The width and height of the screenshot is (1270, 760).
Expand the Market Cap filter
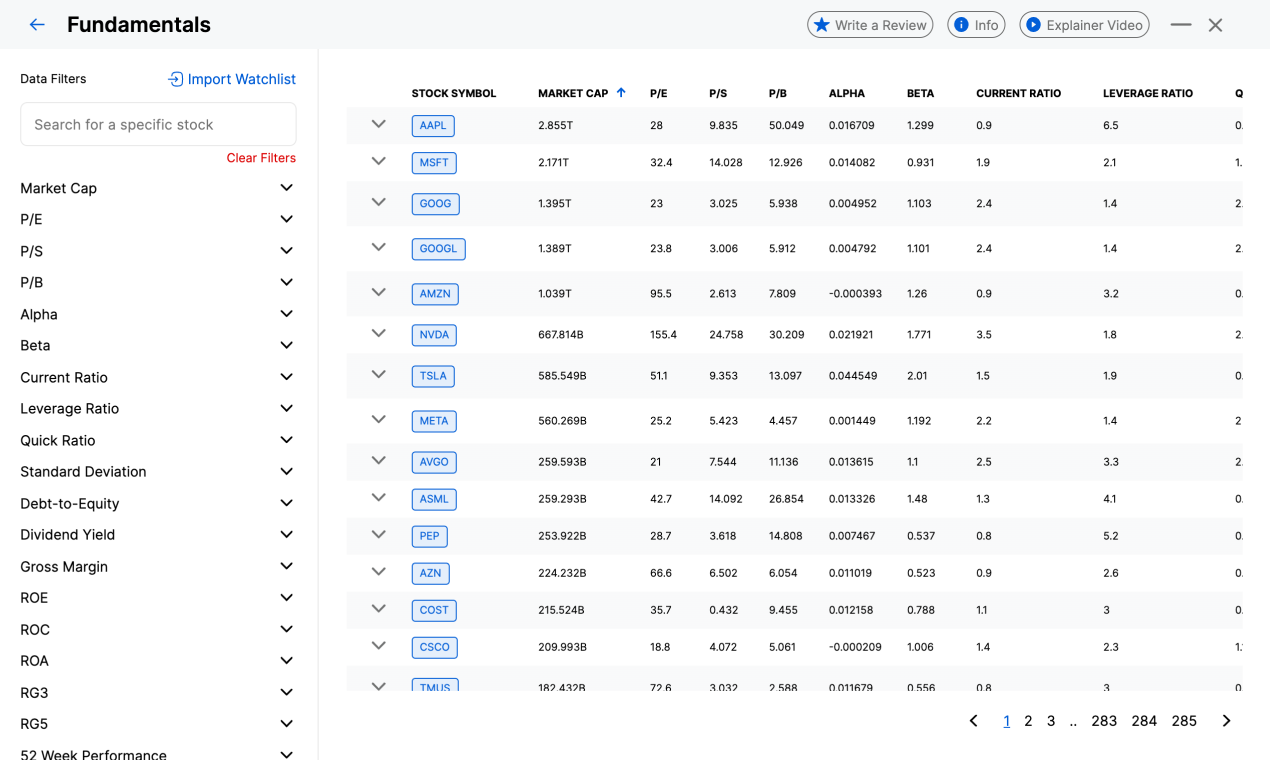158,188
